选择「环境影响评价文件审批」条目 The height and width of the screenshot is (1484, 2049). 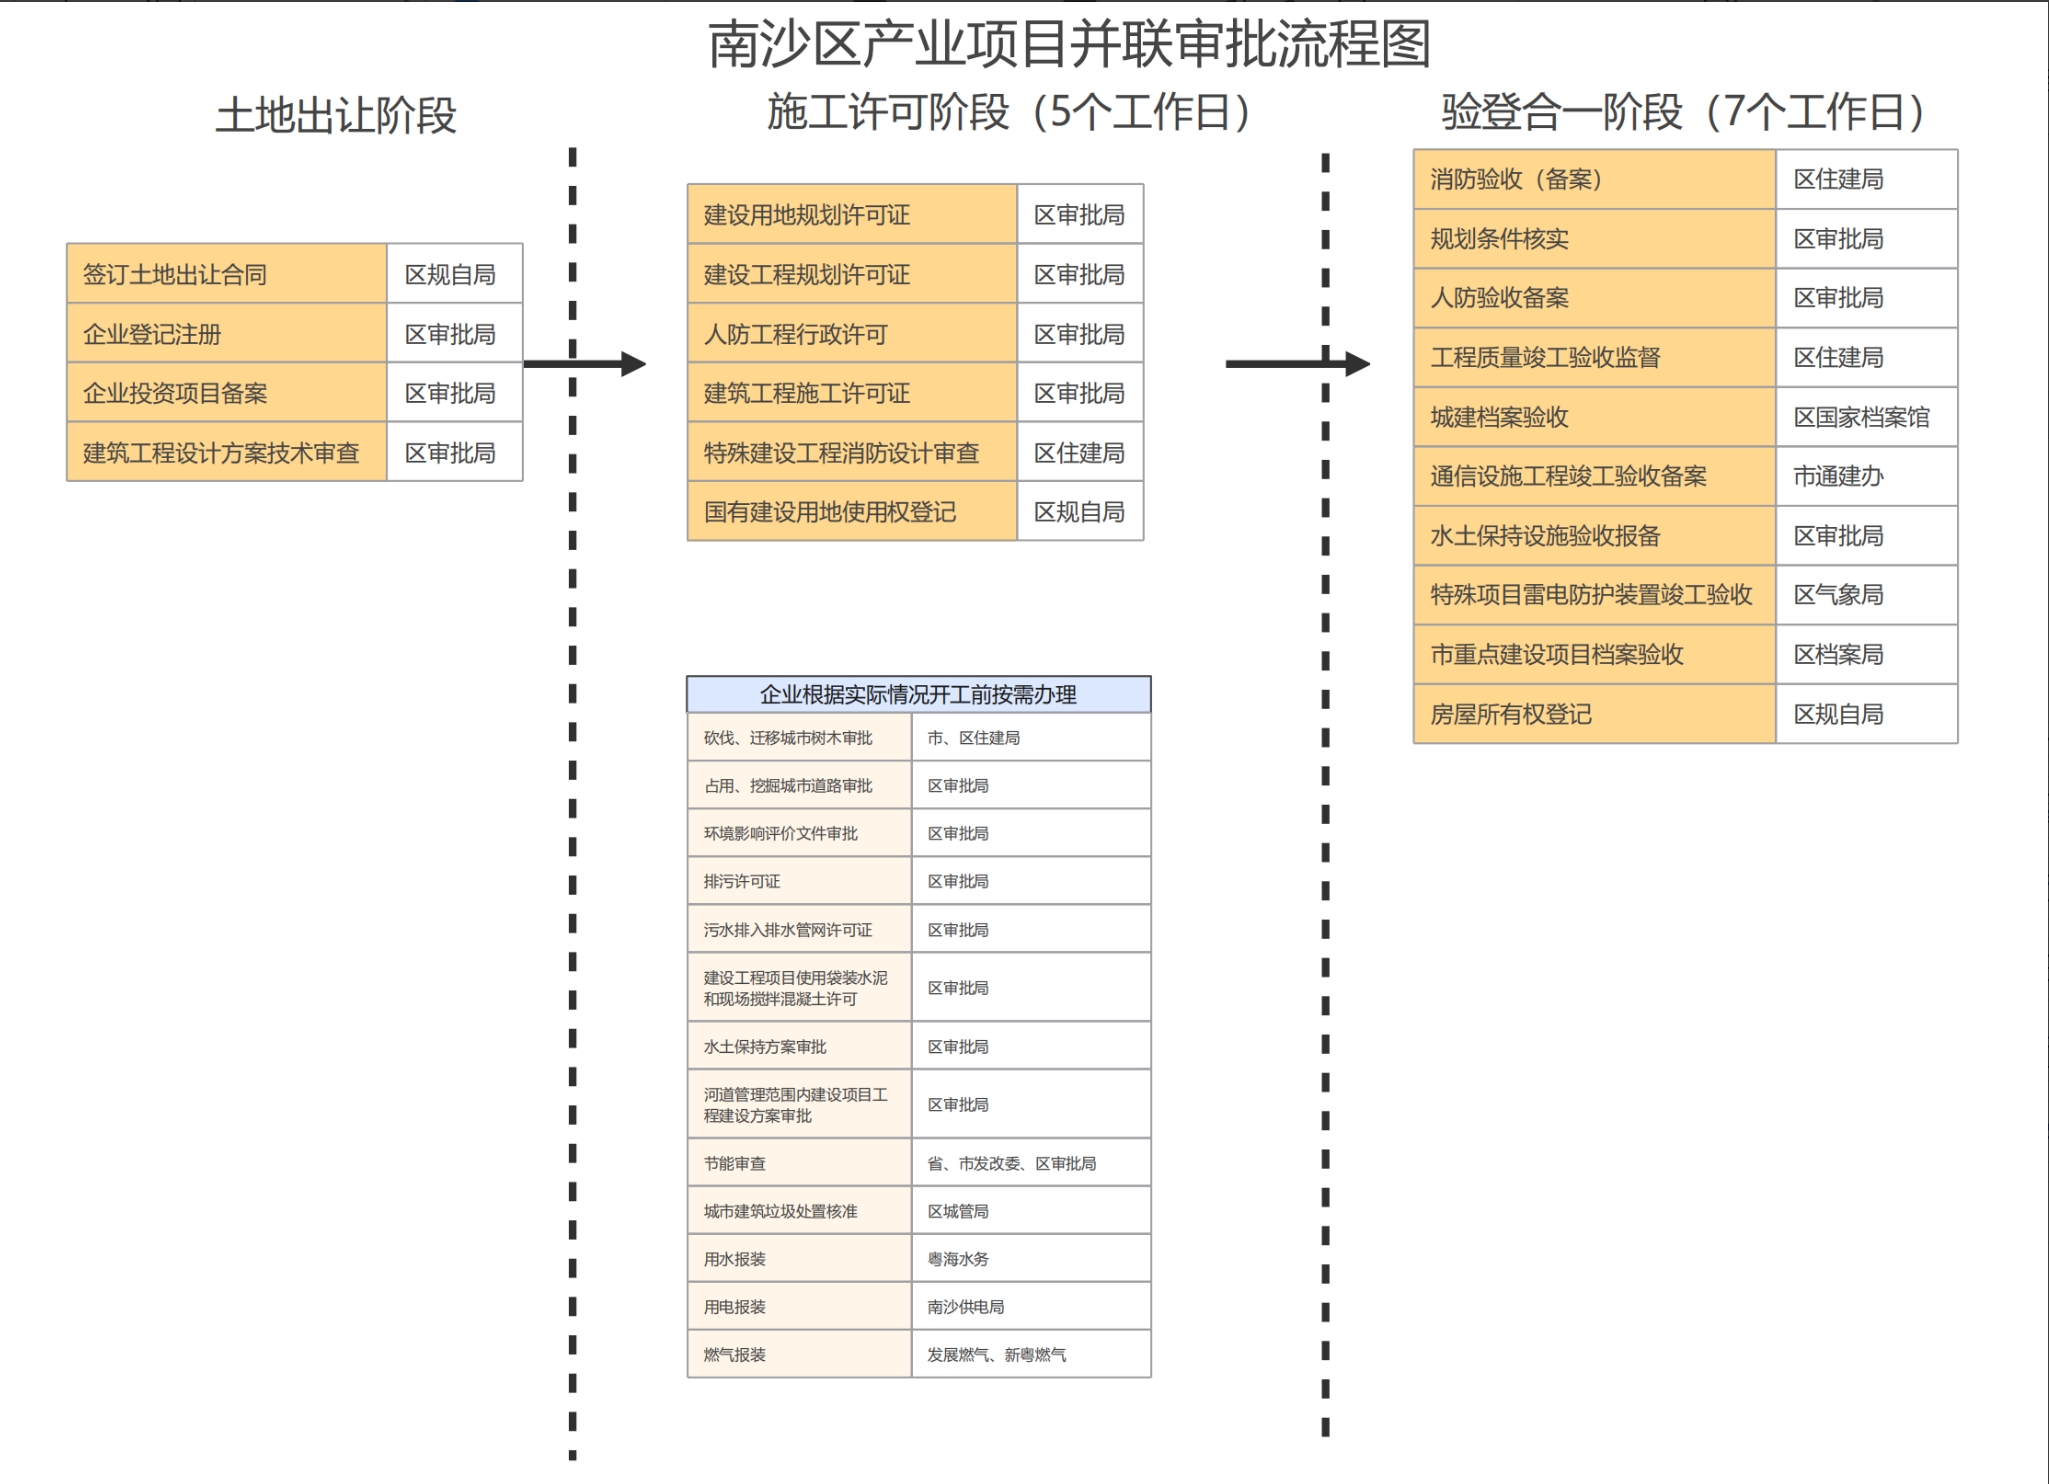pos(798,832)
